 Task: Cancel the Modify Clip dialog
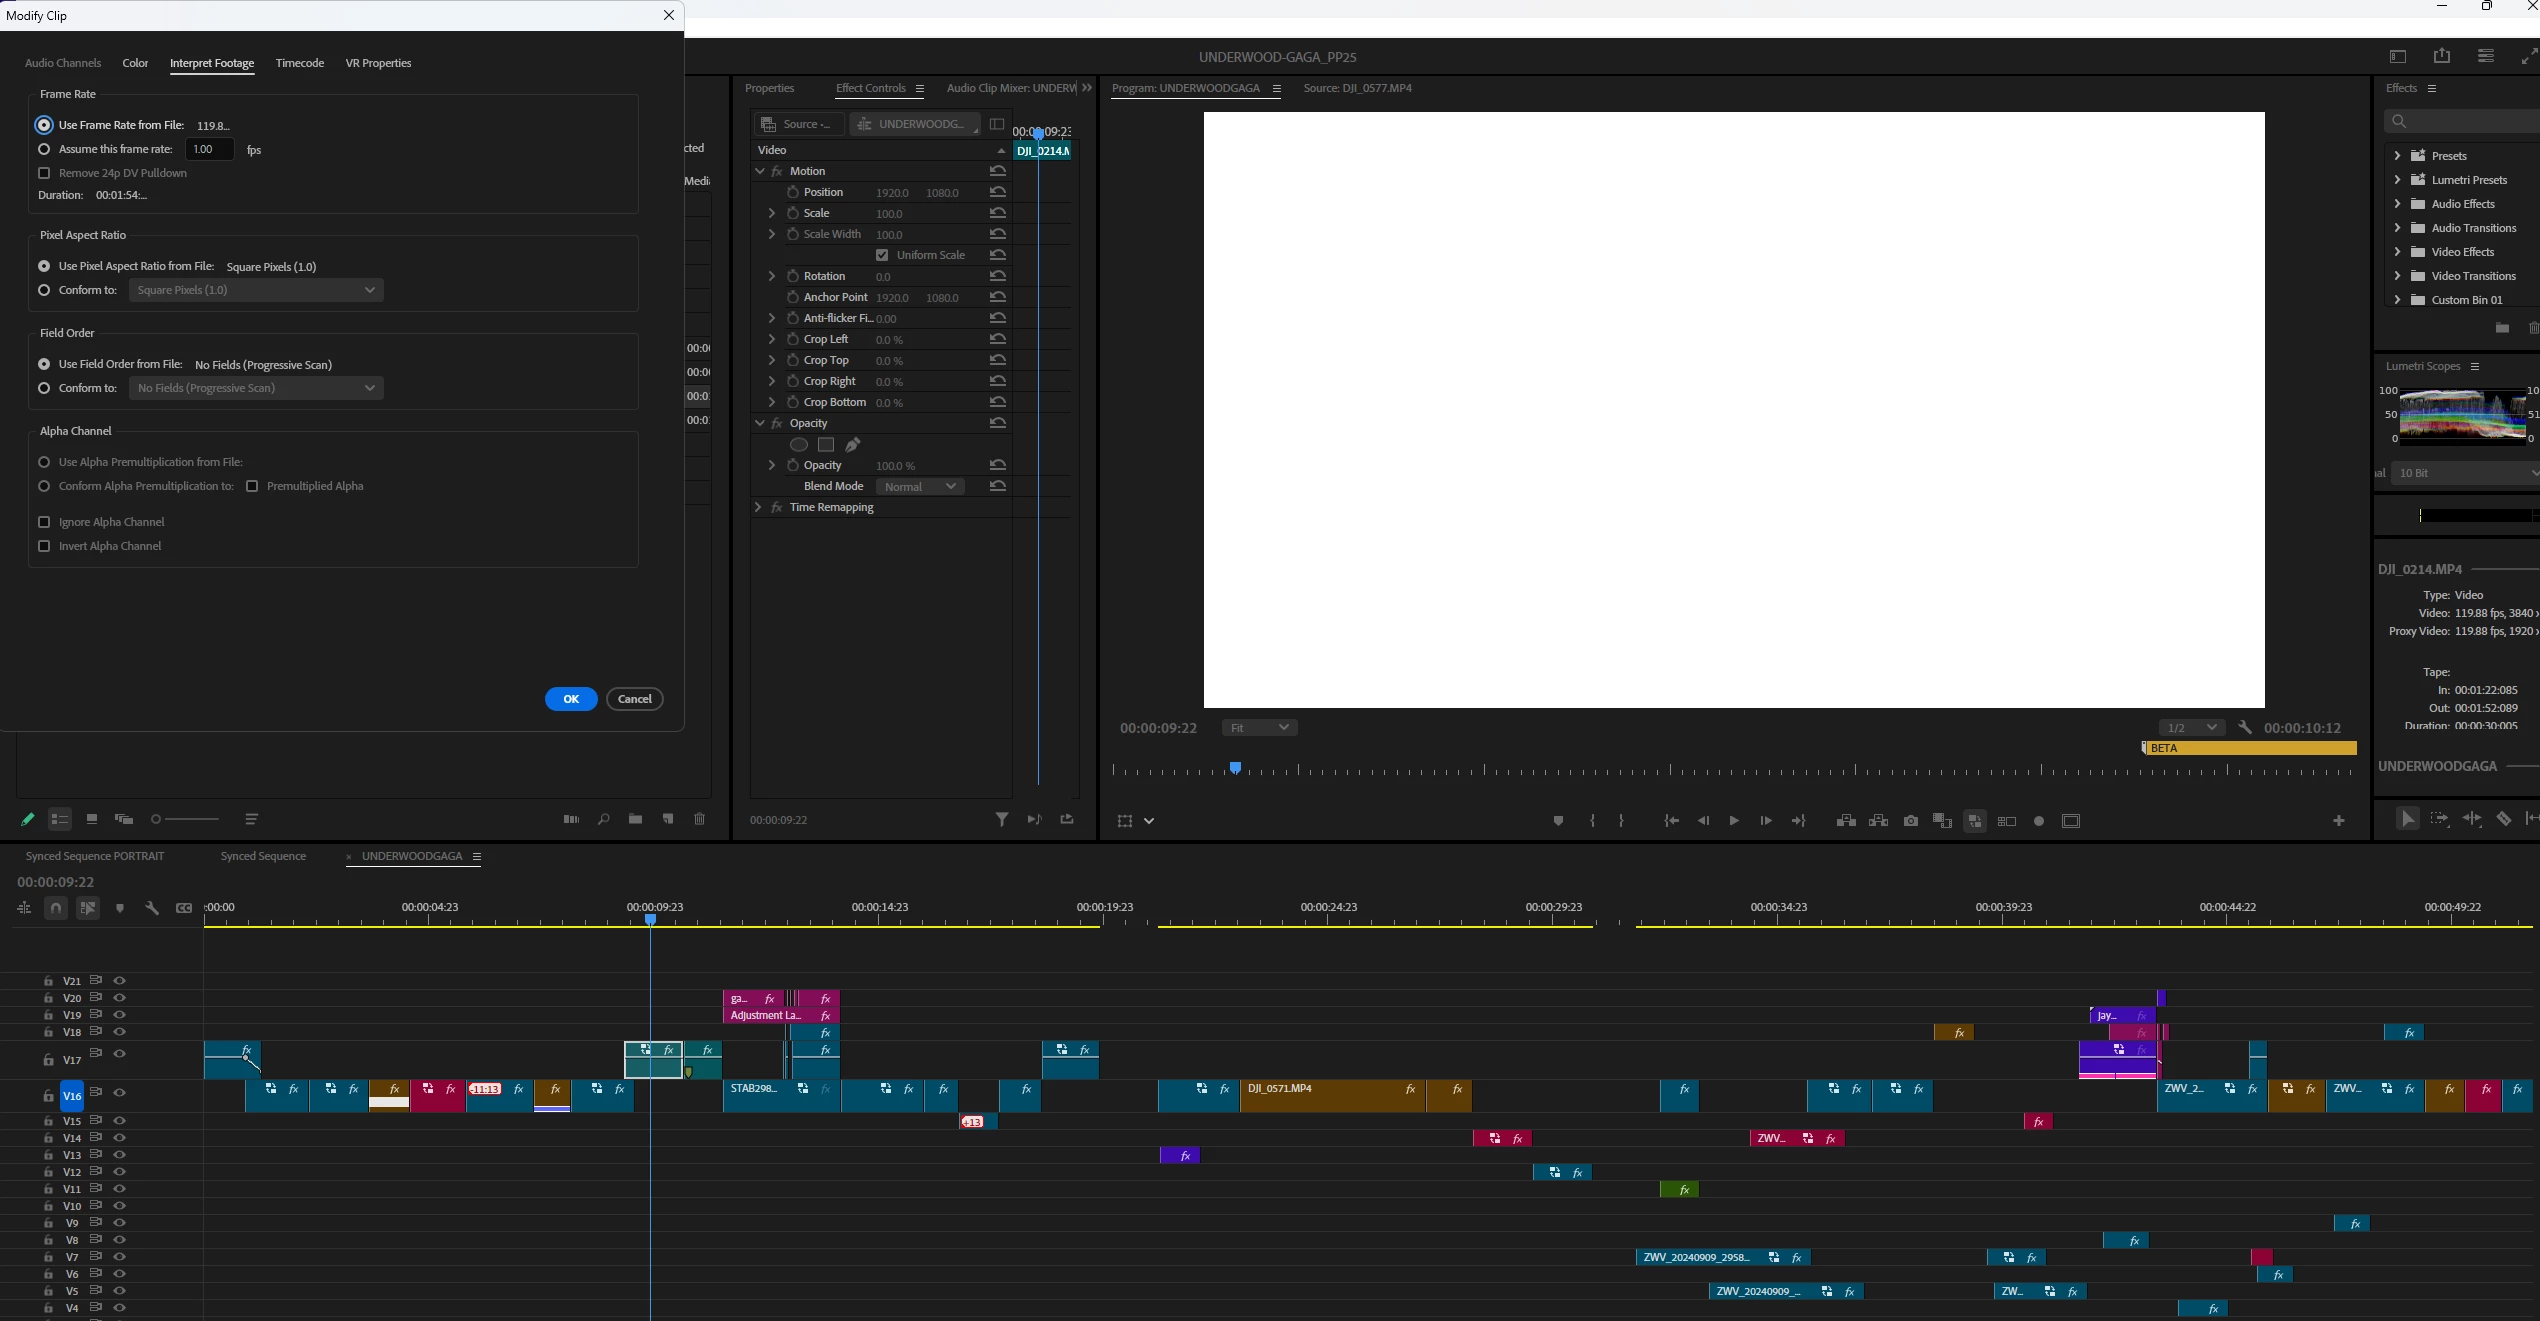(x=634, y=699)
